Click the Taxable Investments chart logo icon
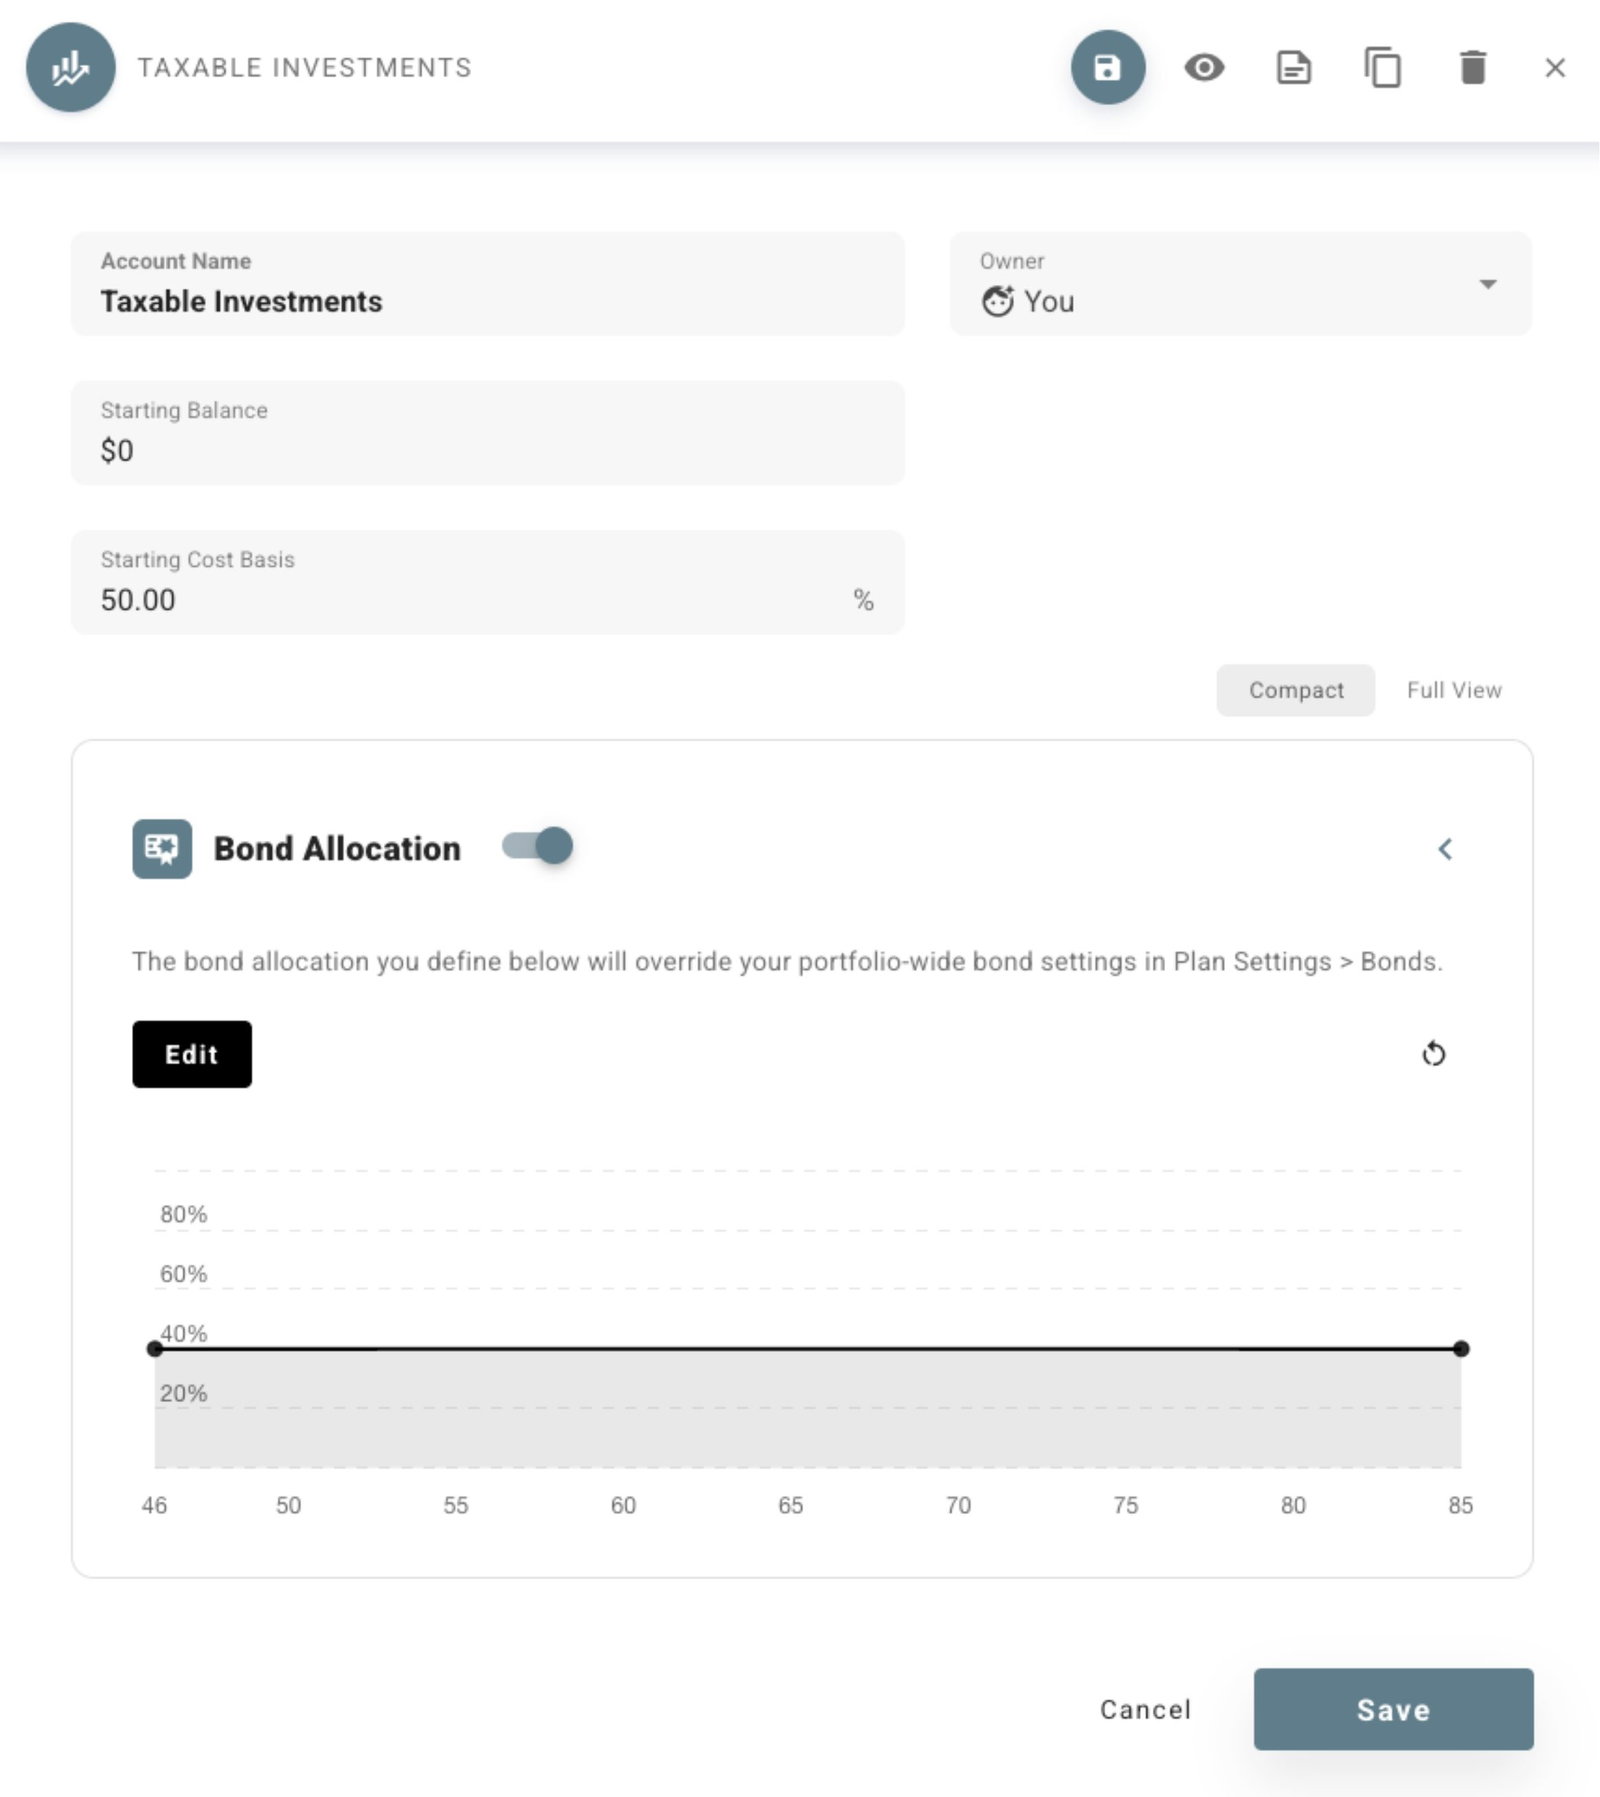Screen dimensions: 1600x1797 click(x=70, y=67)
